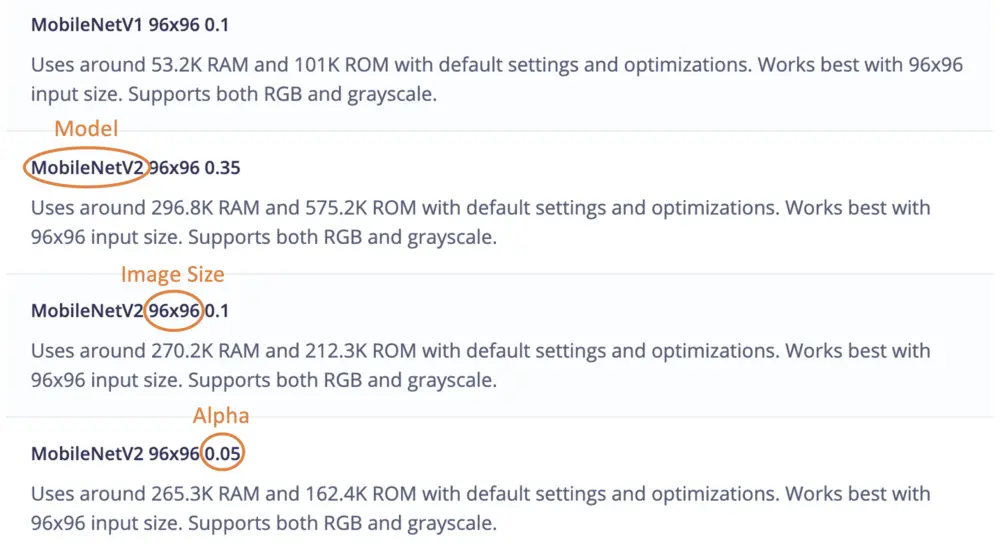This screenshot has width=1000, height=560.
Task: Click the circled 96x96 image size
Action: click(175, 311)
